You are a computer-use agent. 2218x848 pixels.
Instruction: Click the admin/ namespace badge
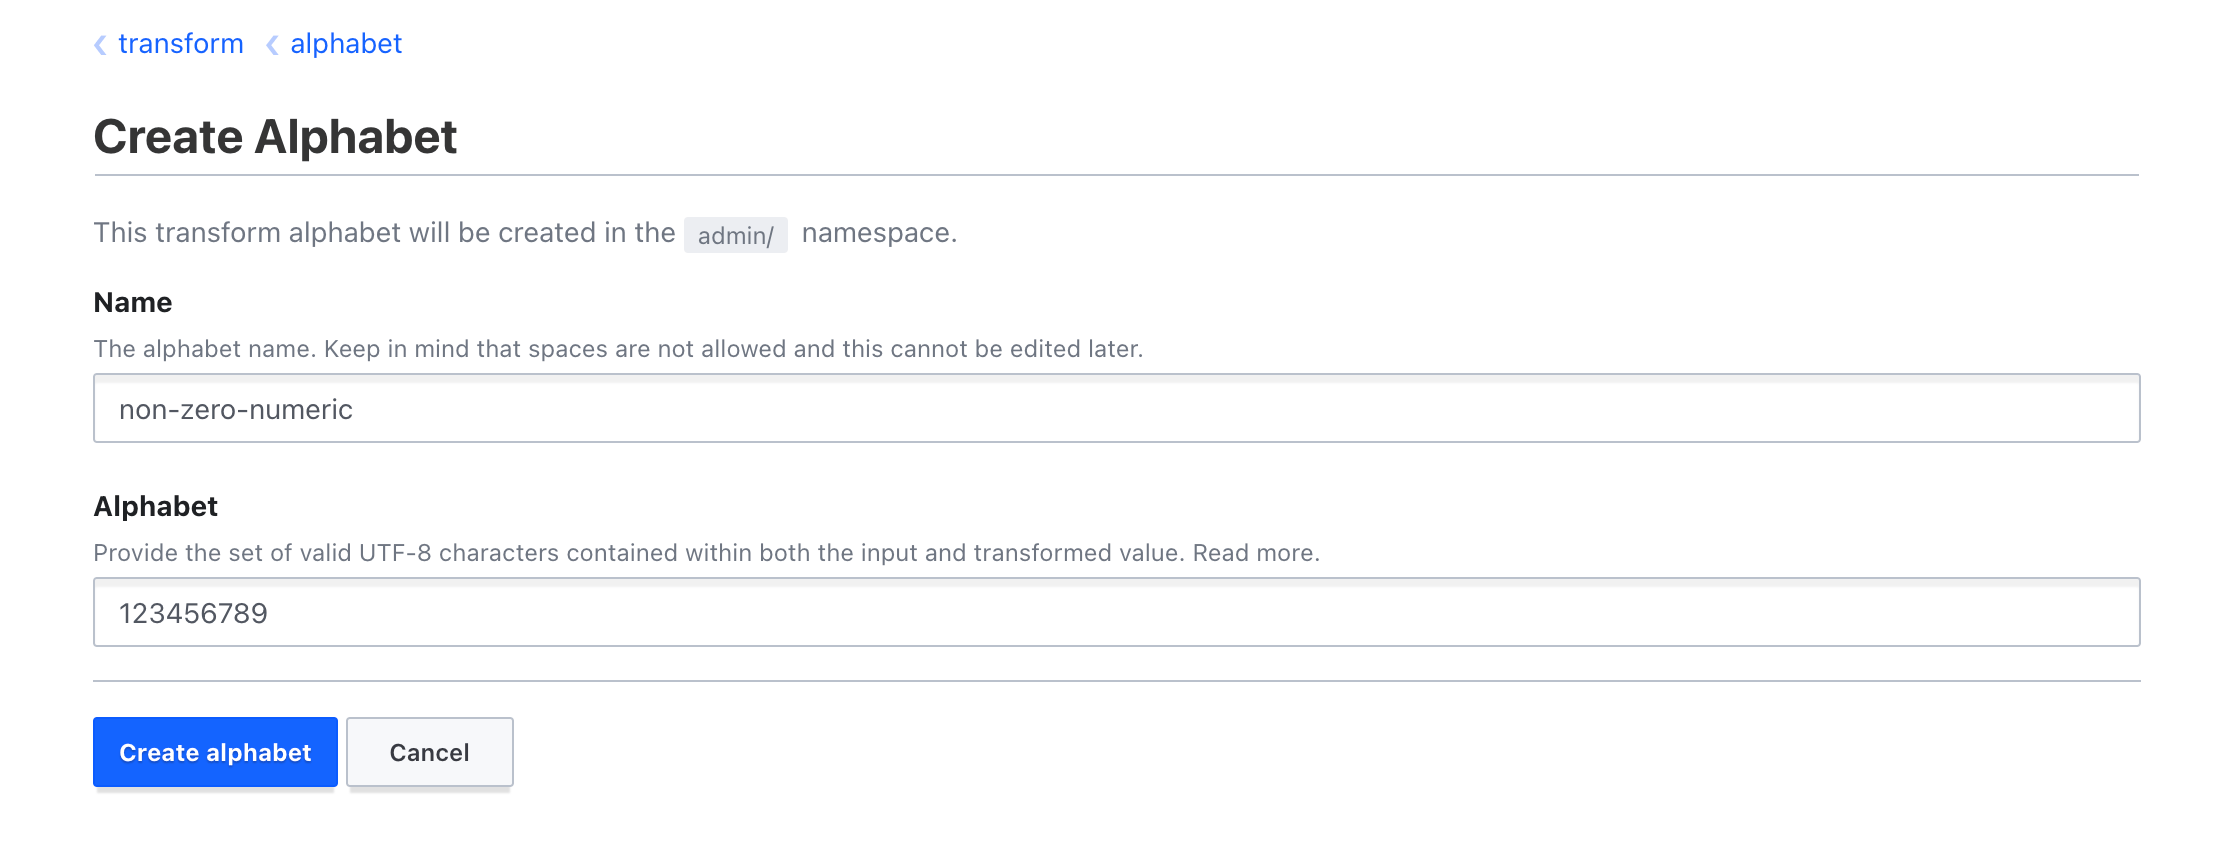pos(735,235)
